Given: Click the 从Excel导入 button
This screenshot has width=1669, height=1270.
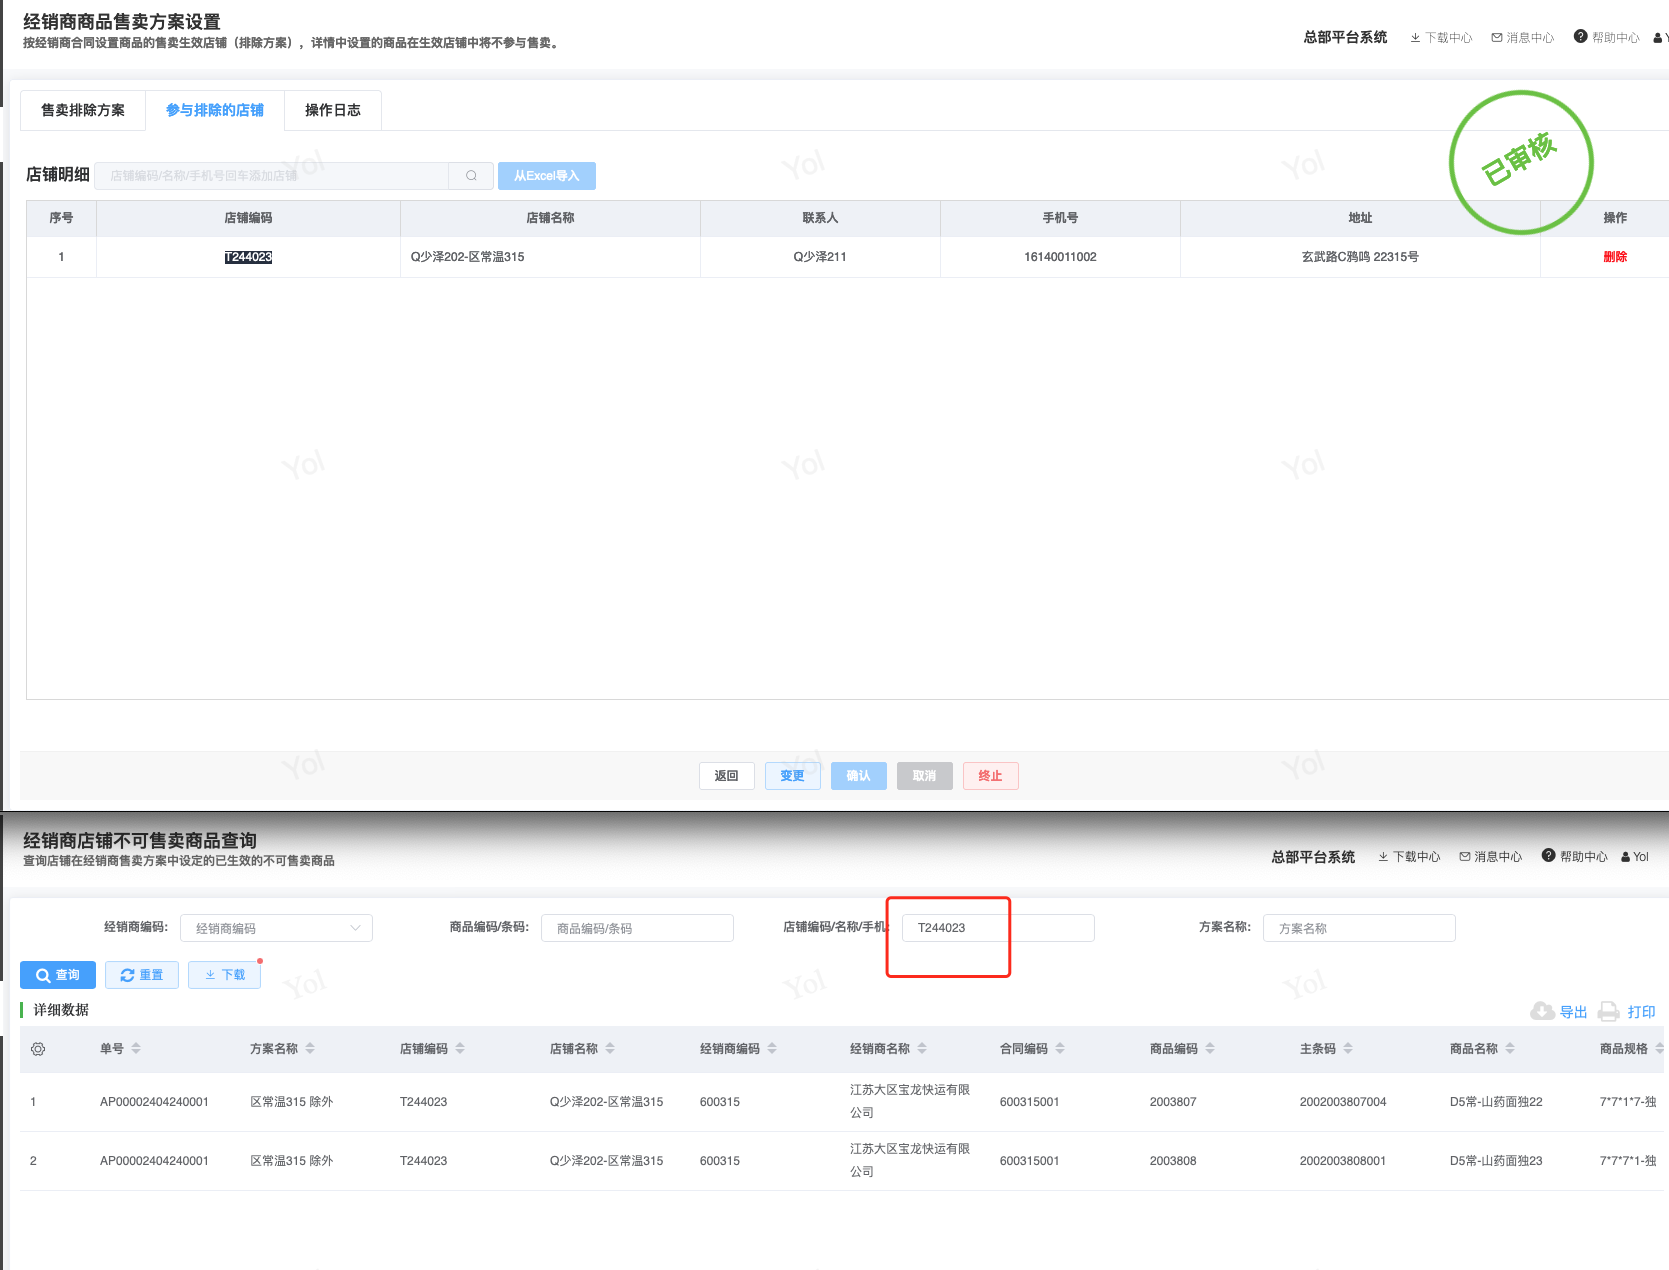Looking at the screenshot, I should pos(546,176).
